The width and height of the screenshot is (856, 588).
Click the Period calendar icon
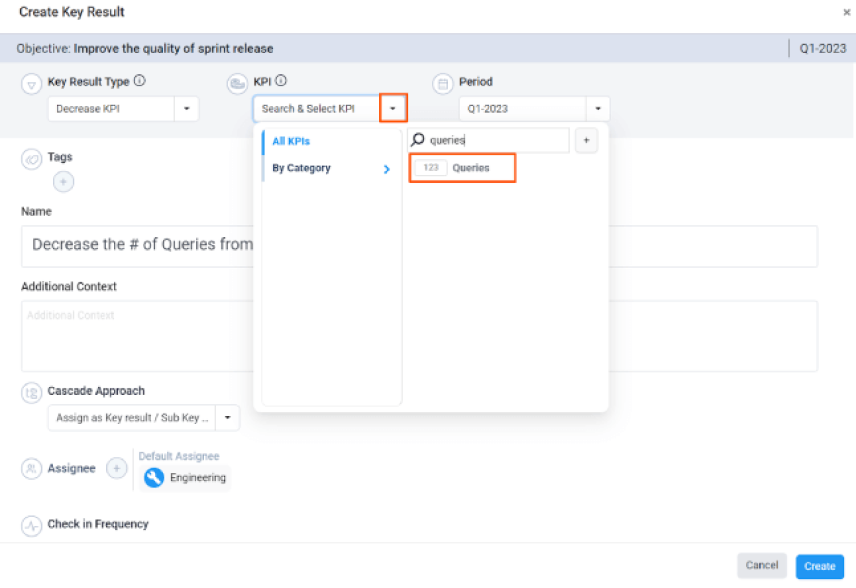443,84
